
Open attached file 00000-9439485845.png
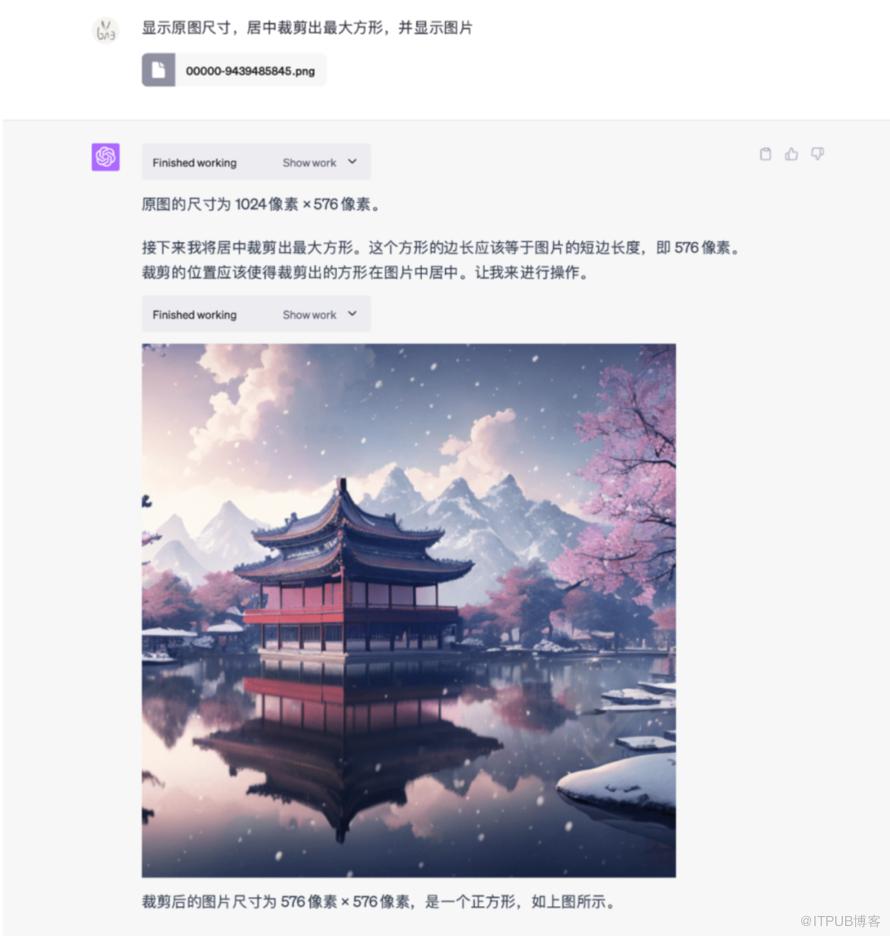click(x=234, y=70)
